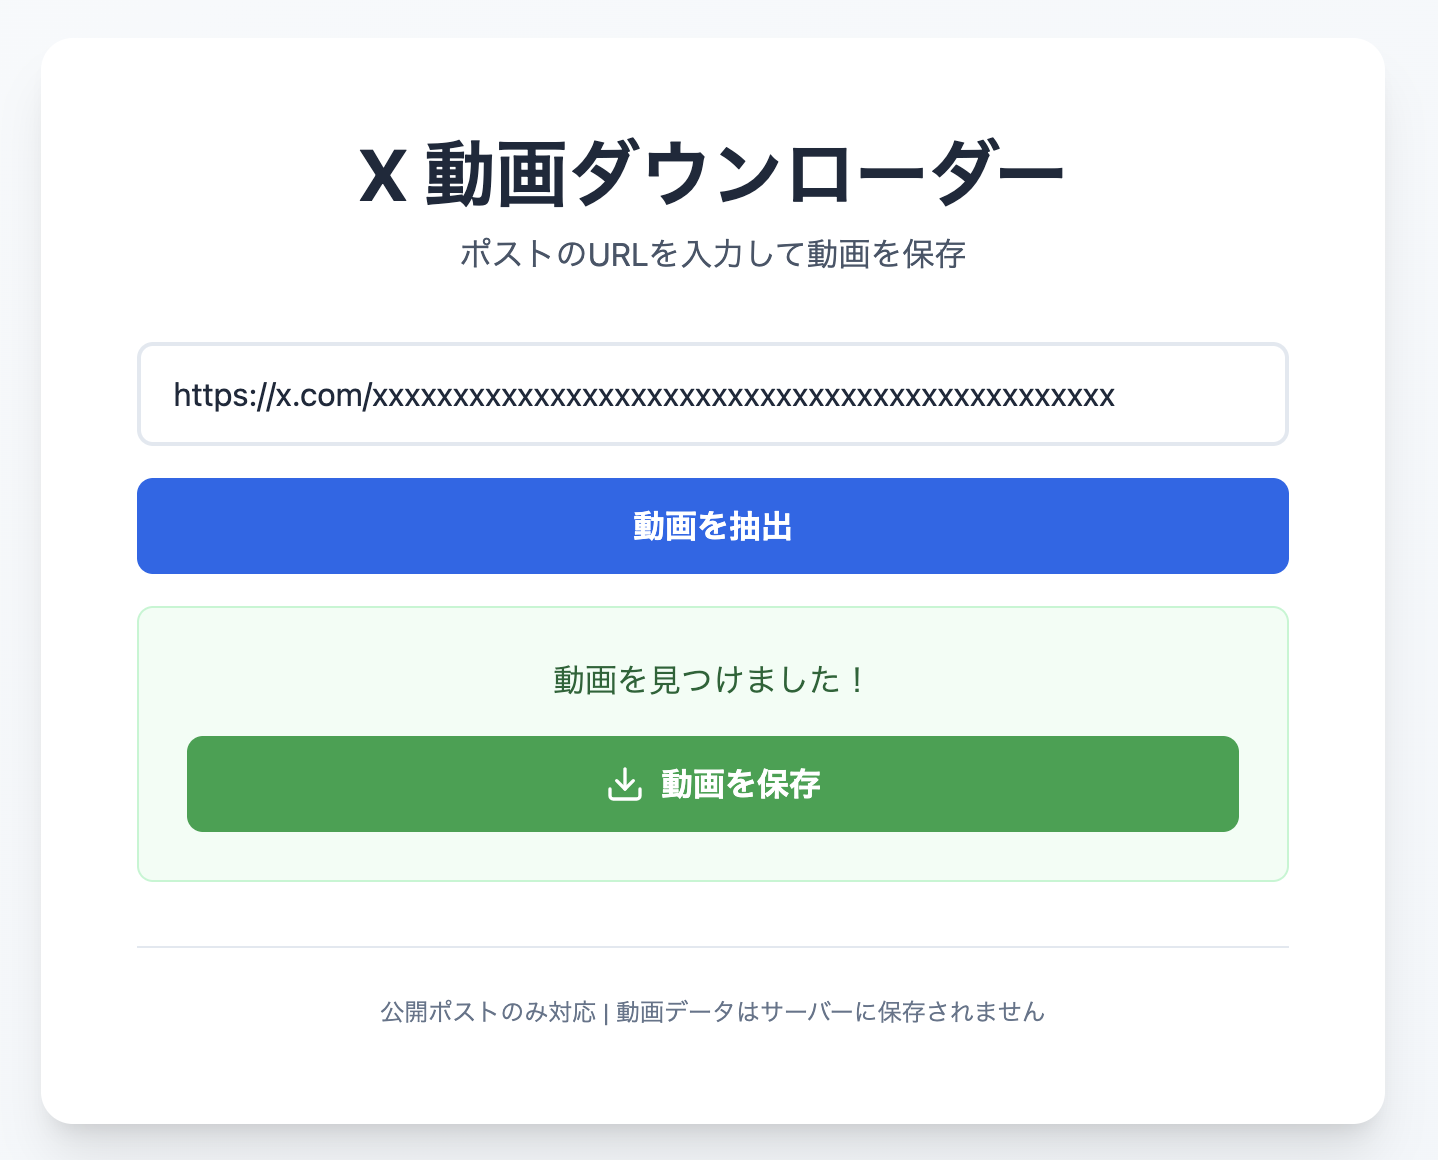Click inside the post URL textbox
1438x1160 pixels.
[712, 394]
